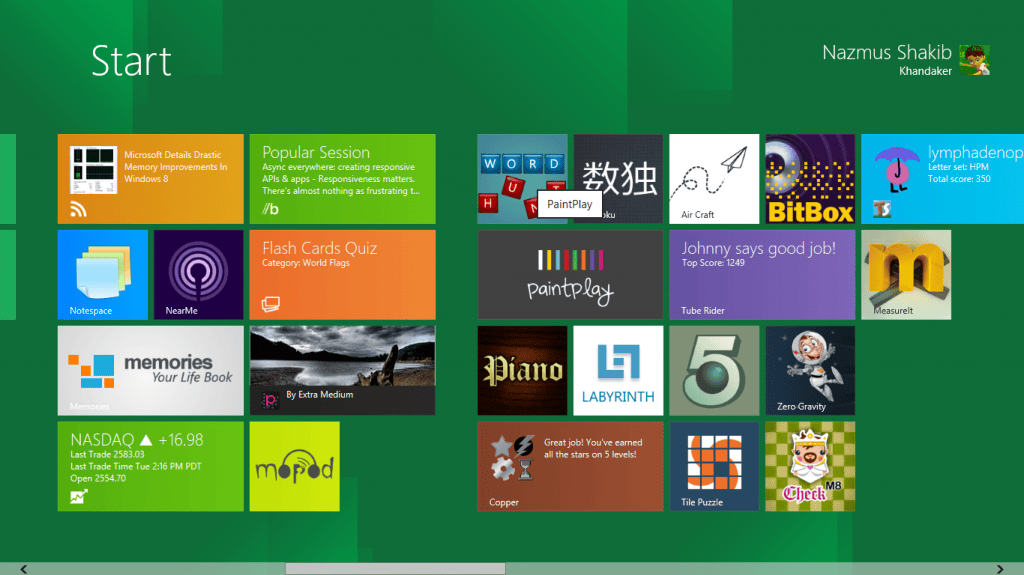Launch the BitBox tile
Viewport: 1024px width, 575px height.
[x=810, y=179]
